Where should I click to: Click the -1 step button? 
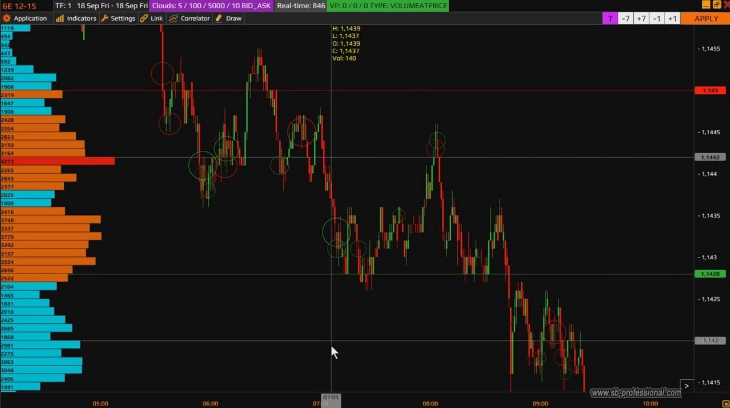pyautogui.click(x=657, y=18)
